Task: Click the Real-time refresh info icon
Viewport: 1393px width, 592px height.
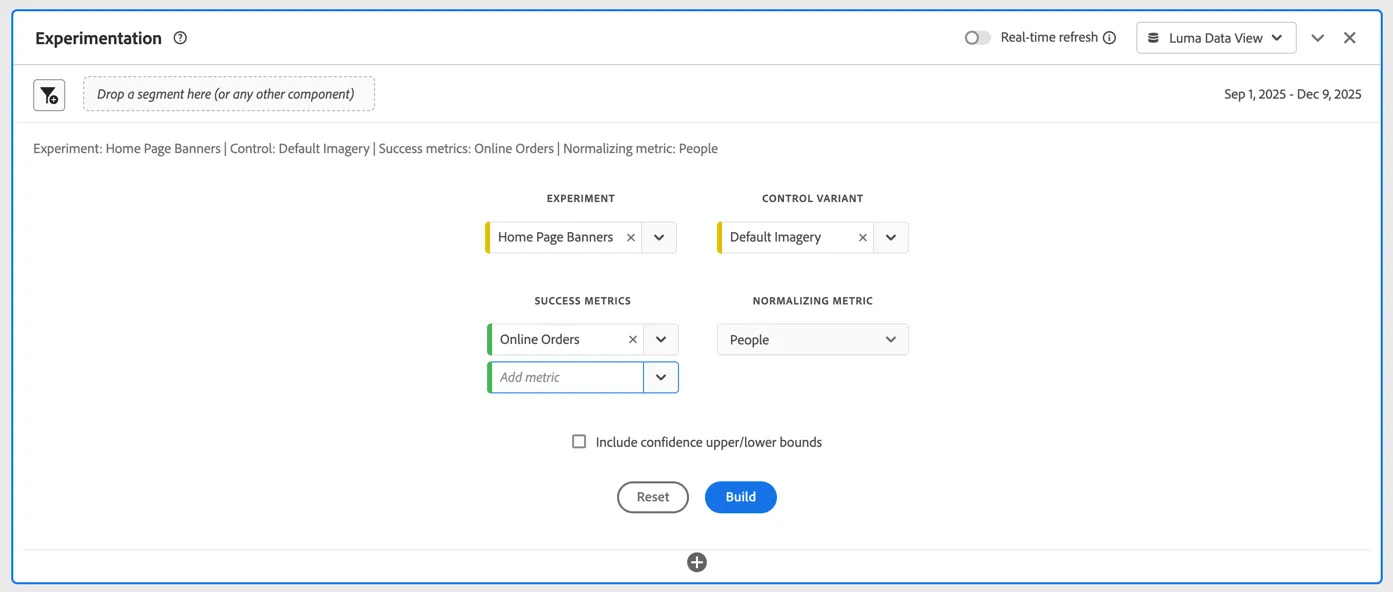Action: [1109, 38]
